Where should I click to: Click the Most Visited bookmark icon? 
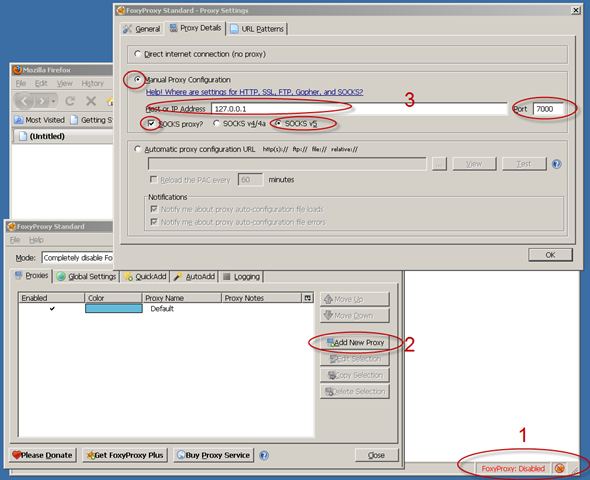coord(18,120)
